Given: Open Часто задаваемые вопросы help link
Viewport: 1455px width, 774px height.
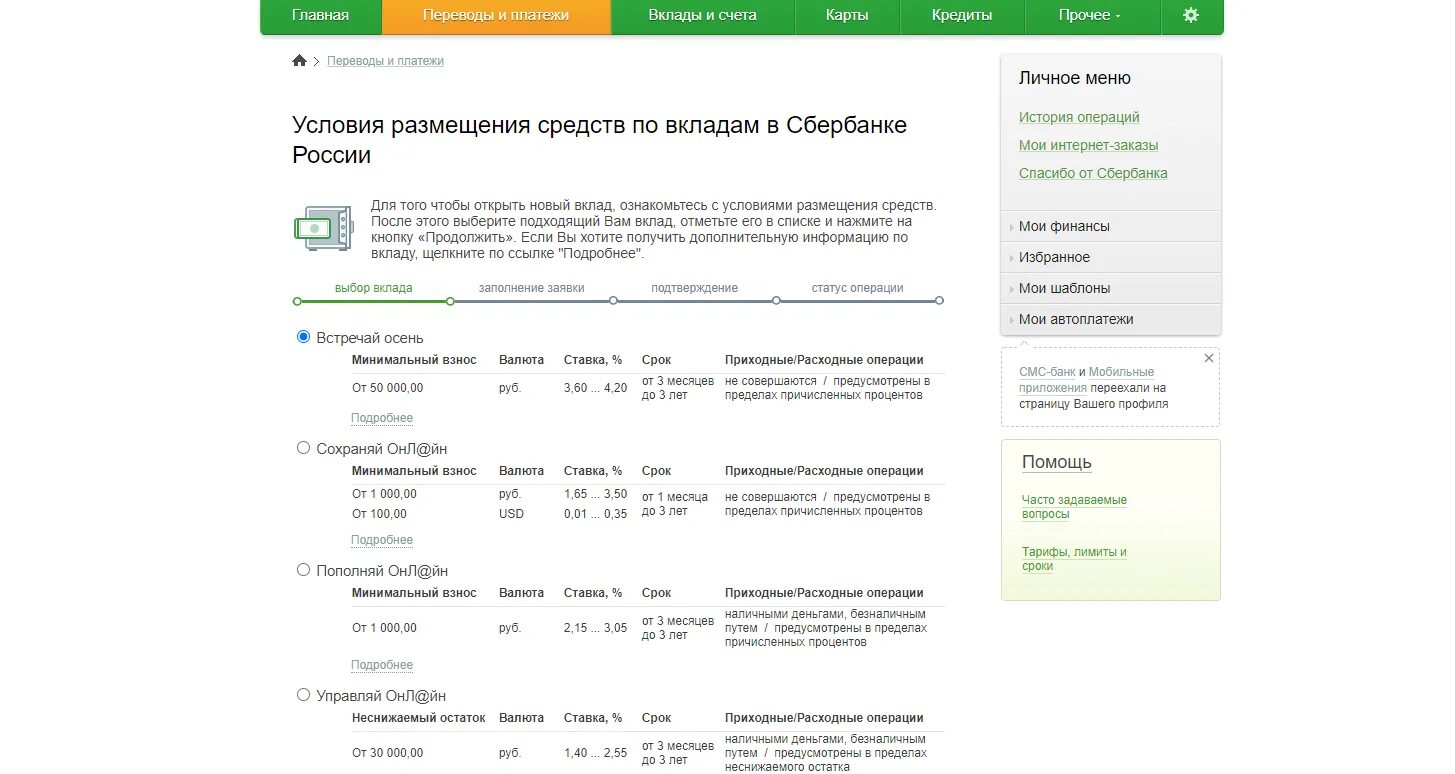Looking at the screenshot, I should (x=1074, y=507).
